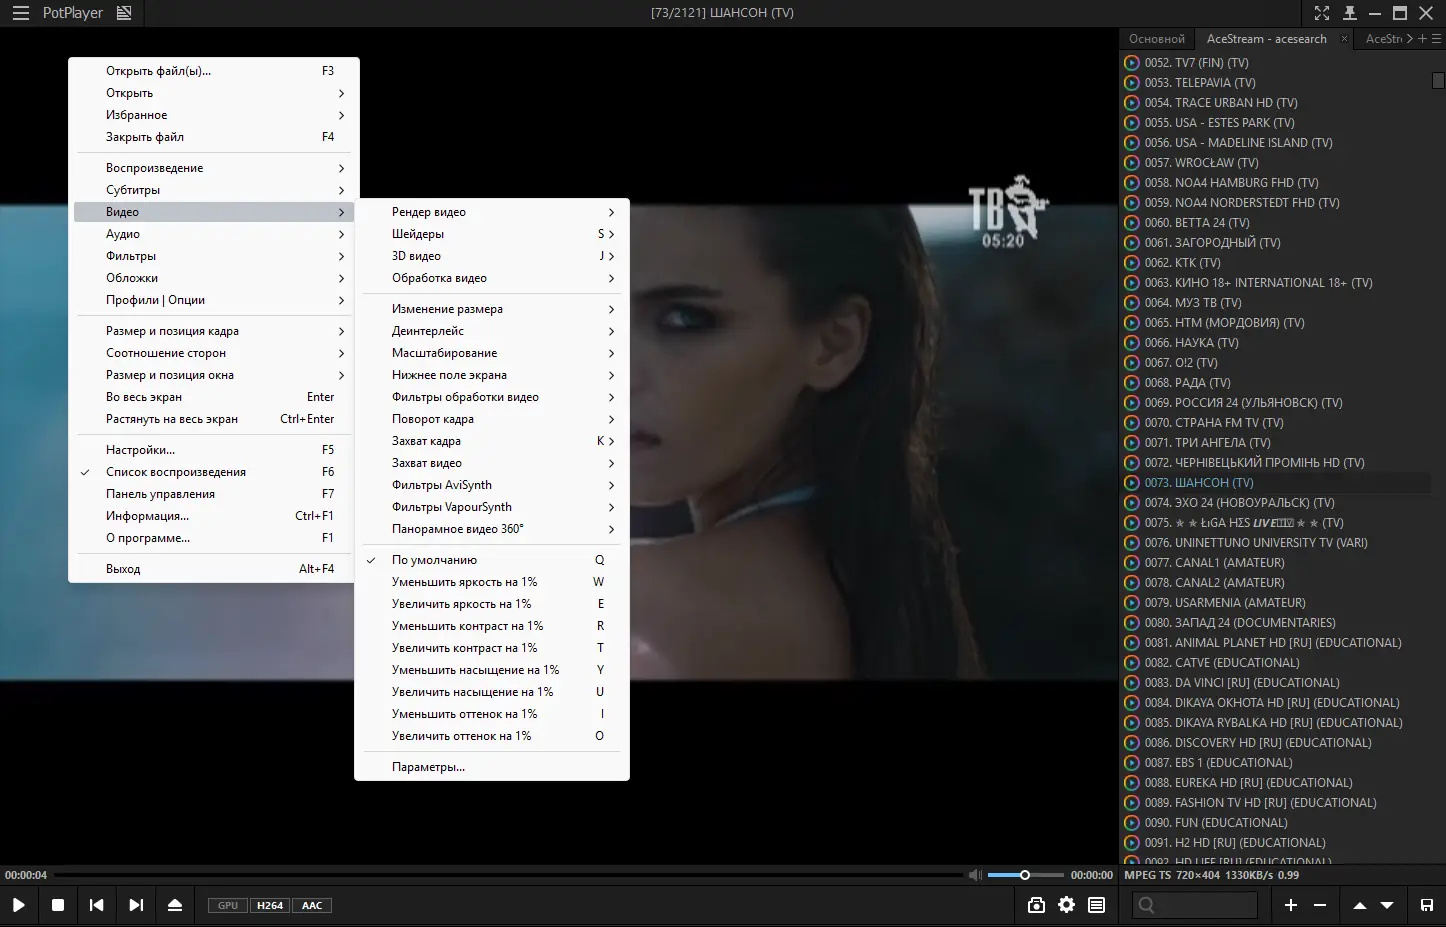Toggle the playlist panel icon

[x=1097, y=905]
